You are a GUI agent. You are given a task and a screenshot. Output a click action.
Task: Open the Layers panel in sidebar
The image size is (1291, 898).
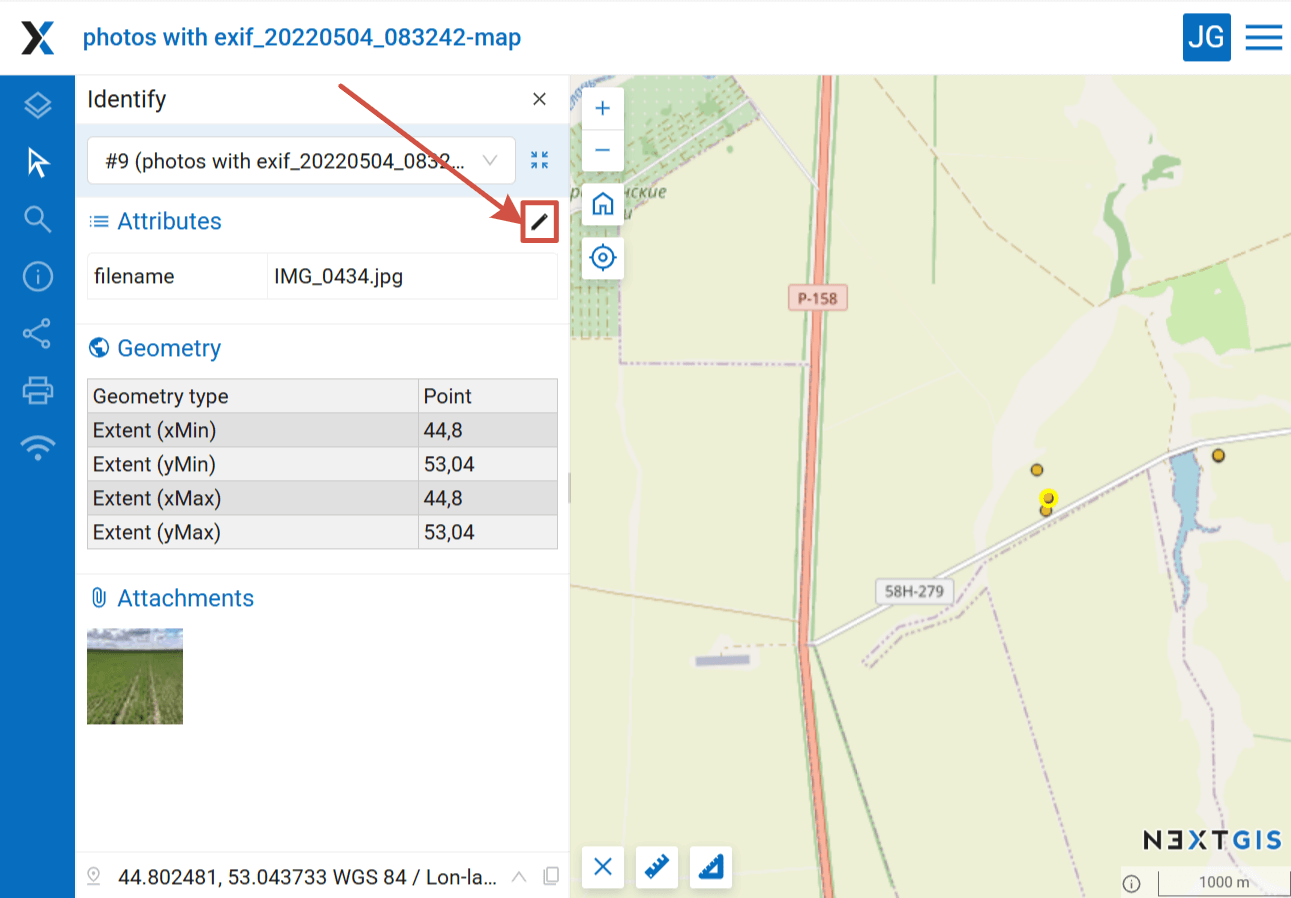tap(37, 105)
